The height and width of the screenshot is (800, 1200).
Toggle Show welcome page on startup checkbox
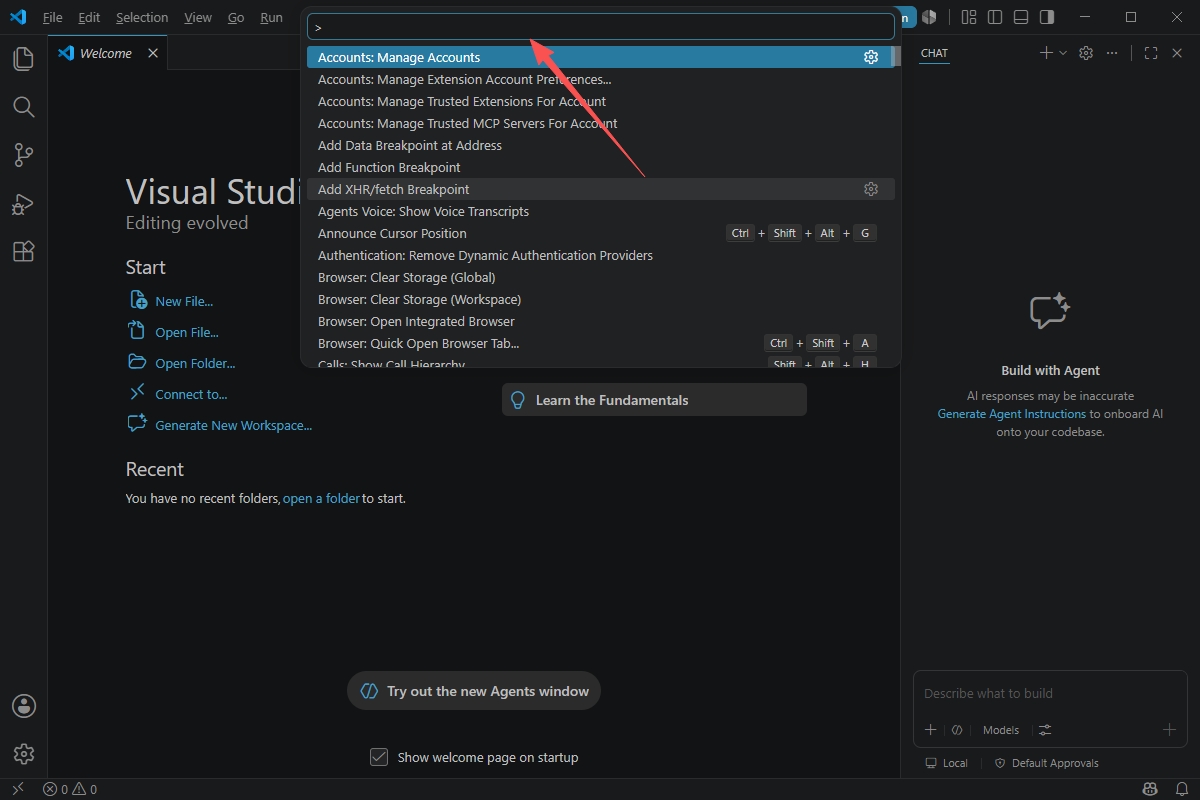pyautogui.click(x=379, y=757)
